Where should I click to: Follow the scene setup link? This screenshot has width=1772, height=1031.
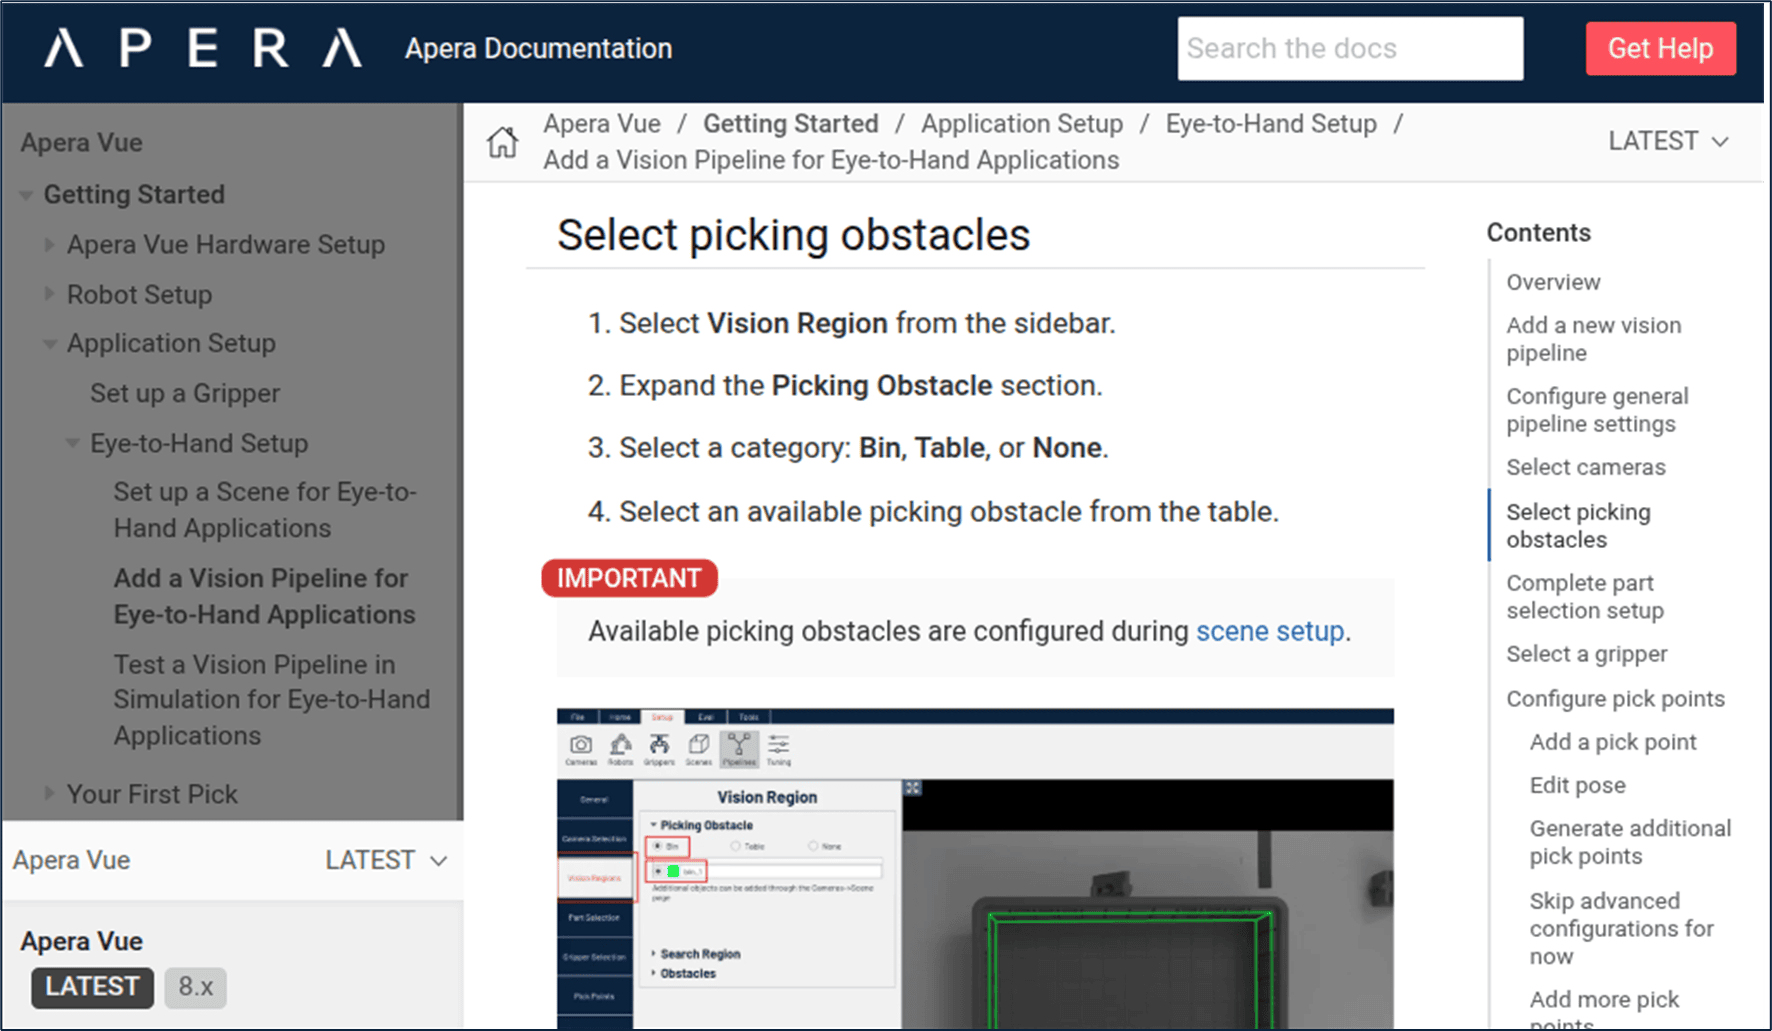point(1270,631)
